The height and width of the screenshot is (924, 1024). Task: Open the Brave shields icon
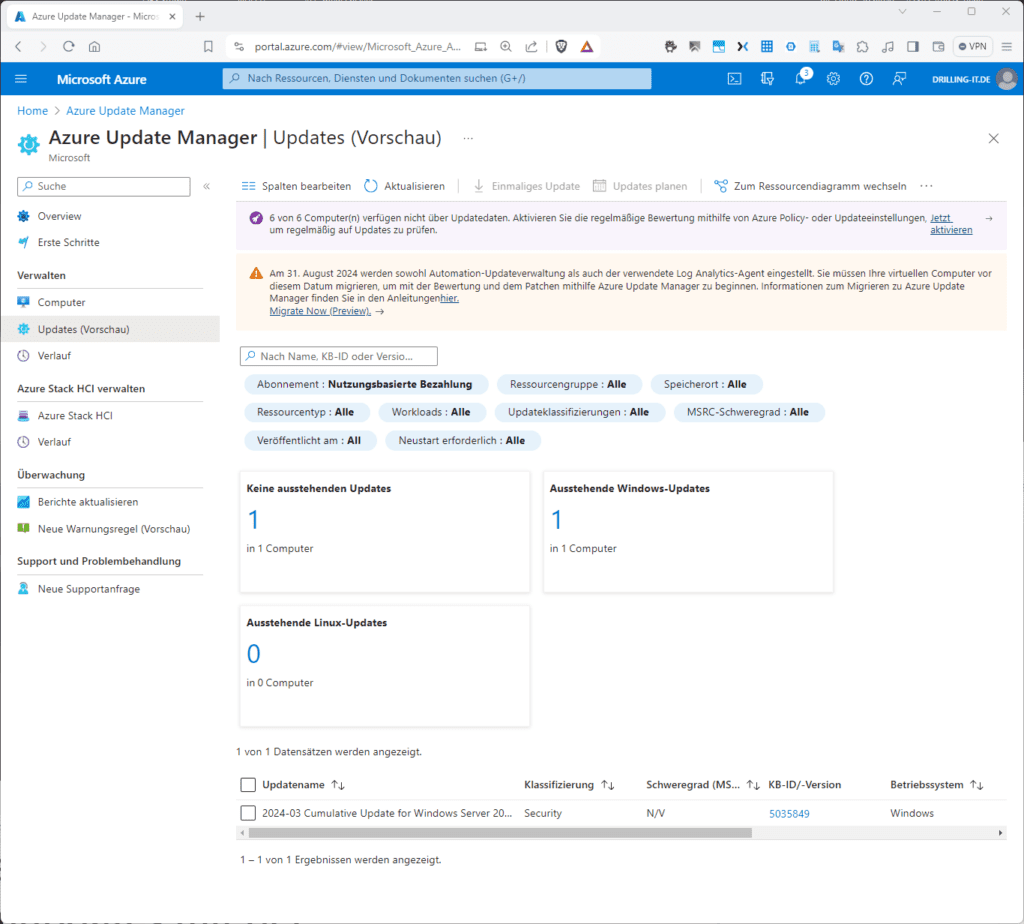tap(561, 46)
